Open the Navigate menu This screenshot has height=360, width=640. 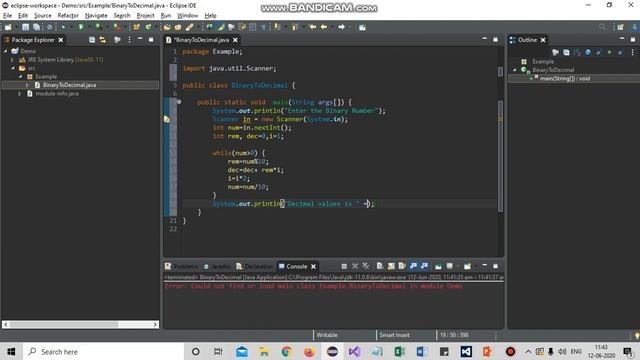click(x=96, y=16)
